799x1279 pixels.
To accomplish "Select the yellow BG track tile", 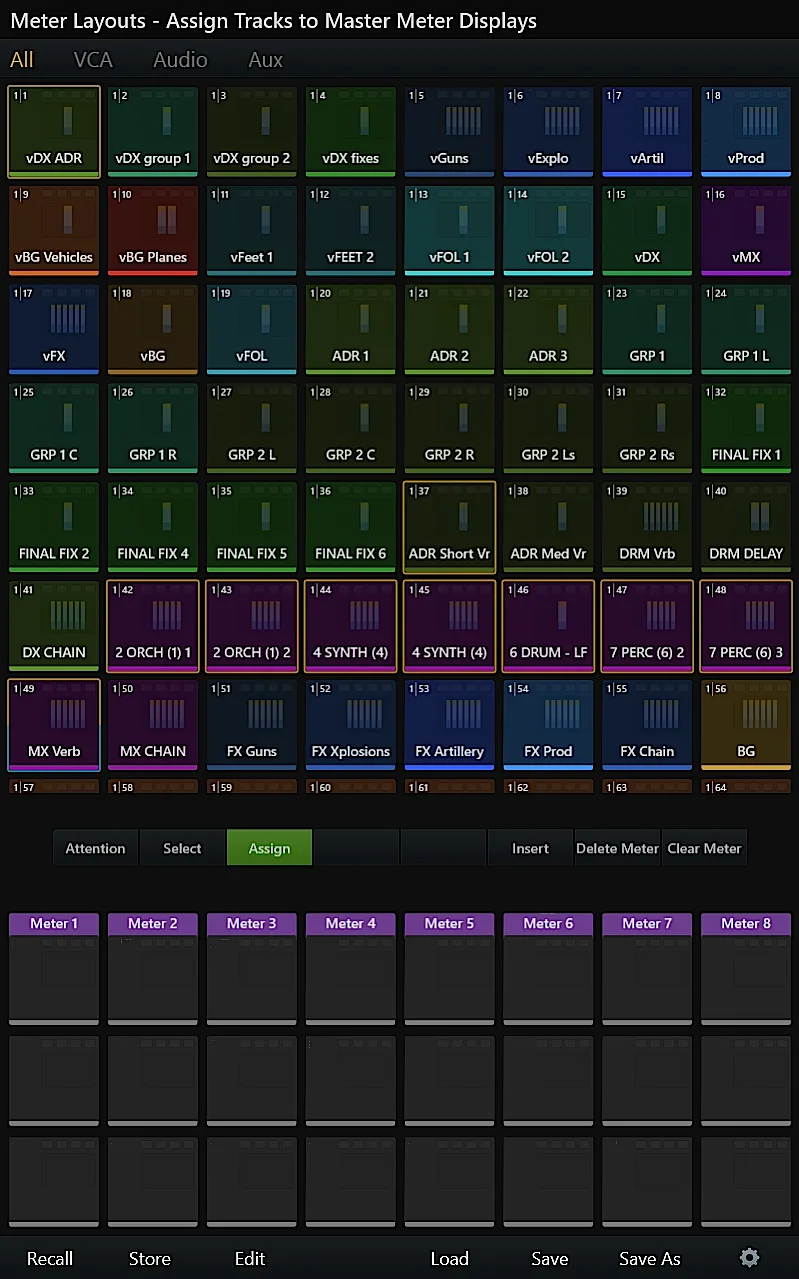I will click(746, 726).
